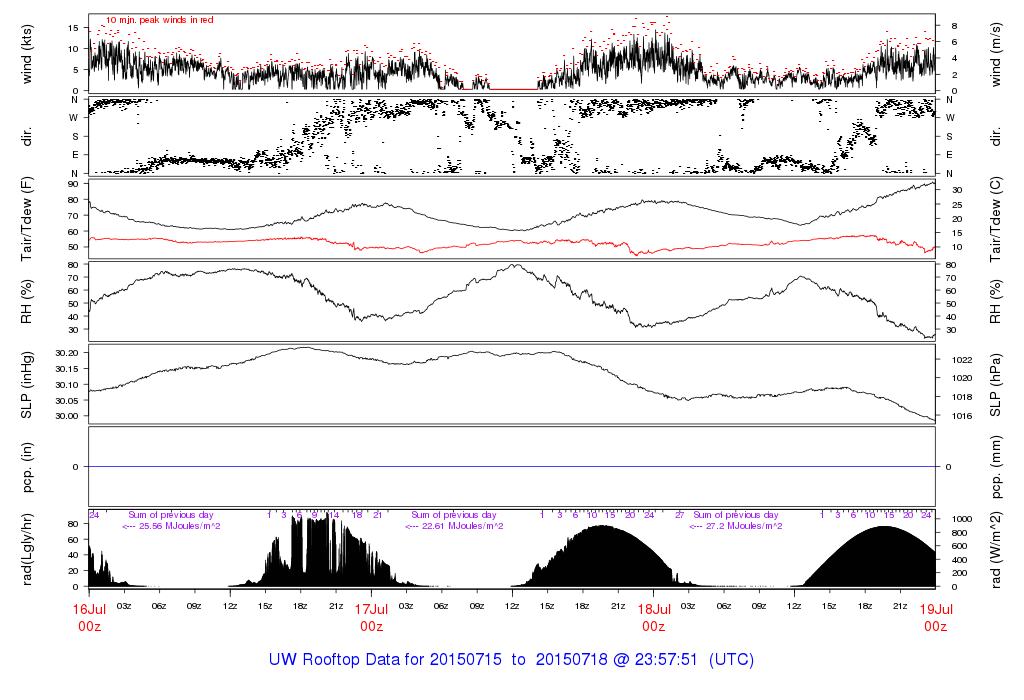Screen dimensions: 1024x700
Task: Select the 'Tair/Tdew (F)' axis label
Action: tap(29, 217)
